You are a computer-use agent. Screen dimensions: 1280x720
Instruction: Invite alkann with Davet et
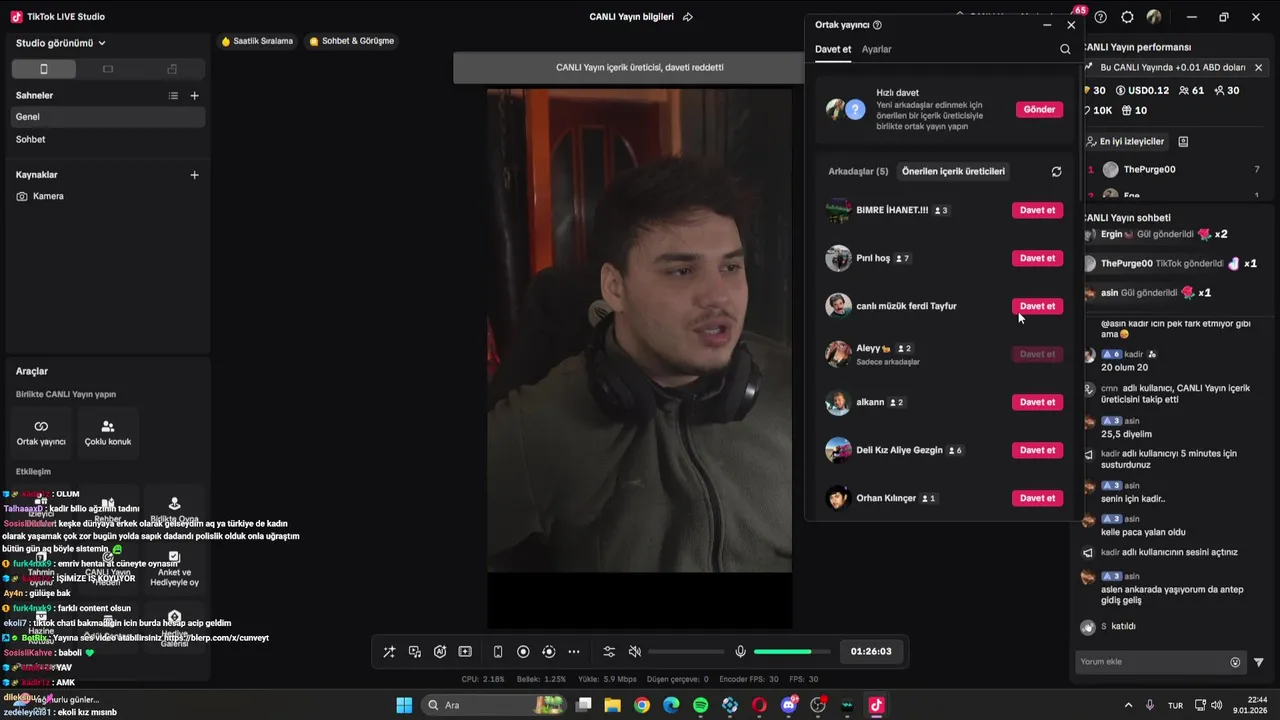1037,402
